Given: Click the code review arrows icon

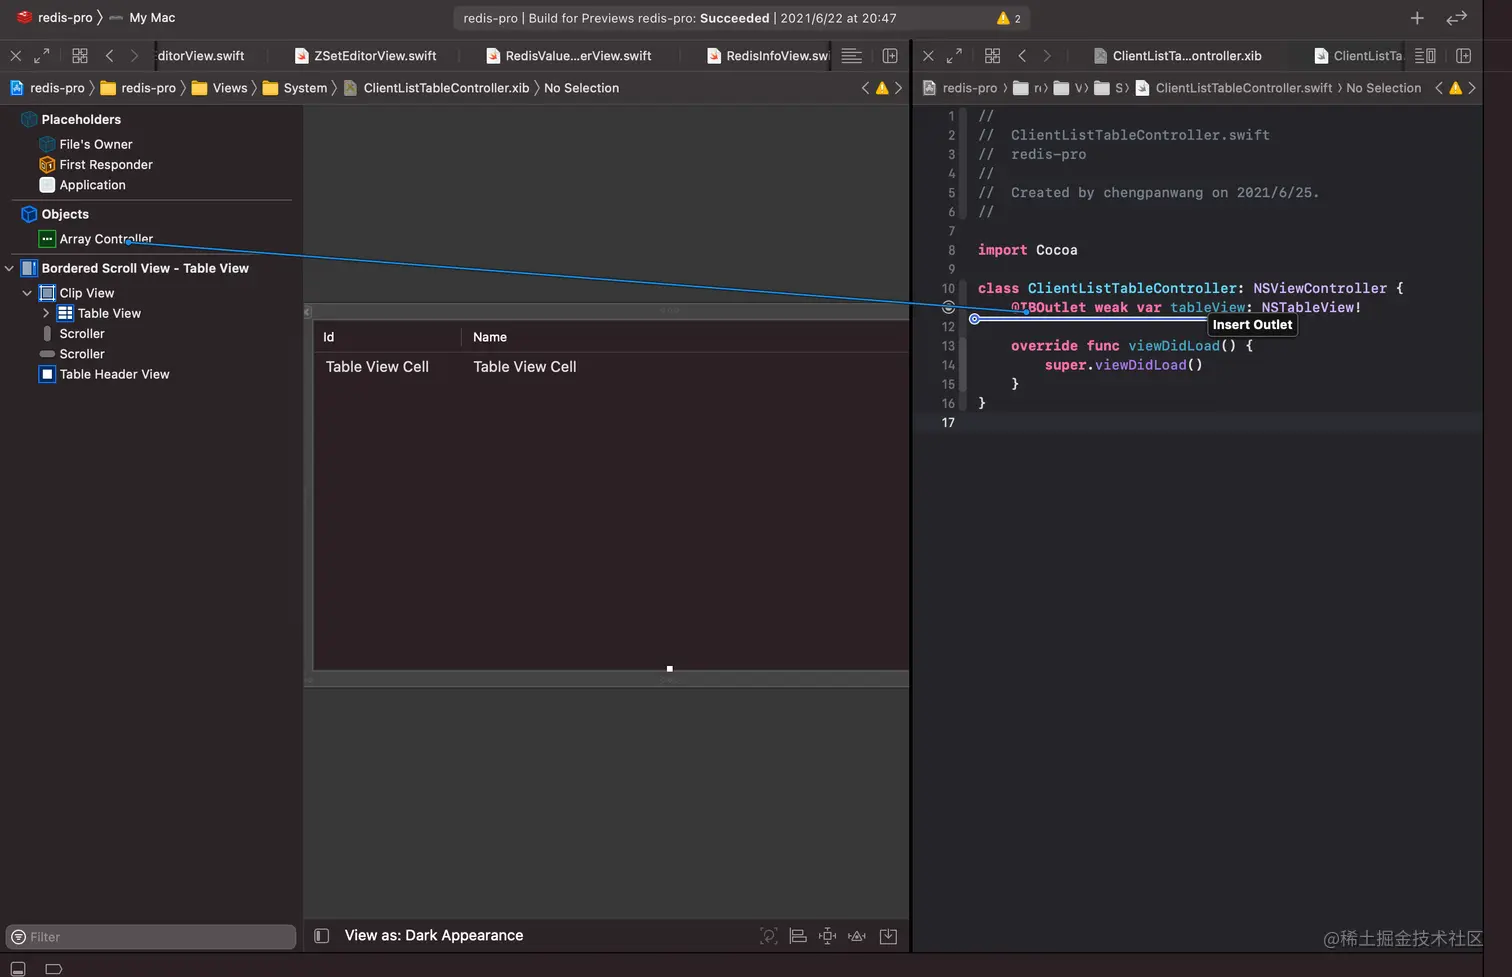Looking at the screenshot, I should coord(1456,18).
